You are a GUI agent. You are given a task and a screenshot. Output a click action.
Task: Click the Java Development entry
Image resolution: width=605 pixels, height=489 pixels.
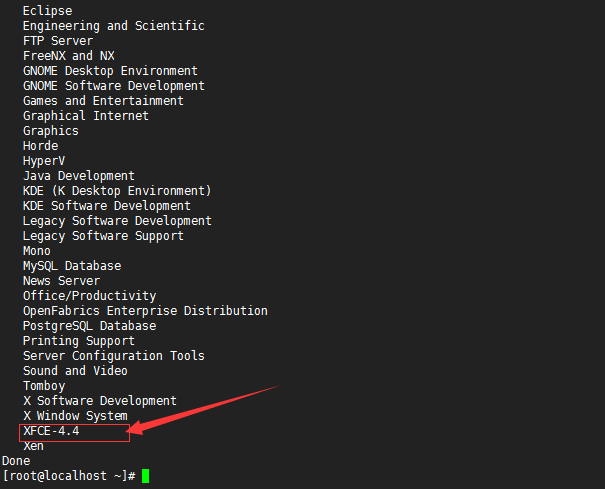tap(79, 176)
